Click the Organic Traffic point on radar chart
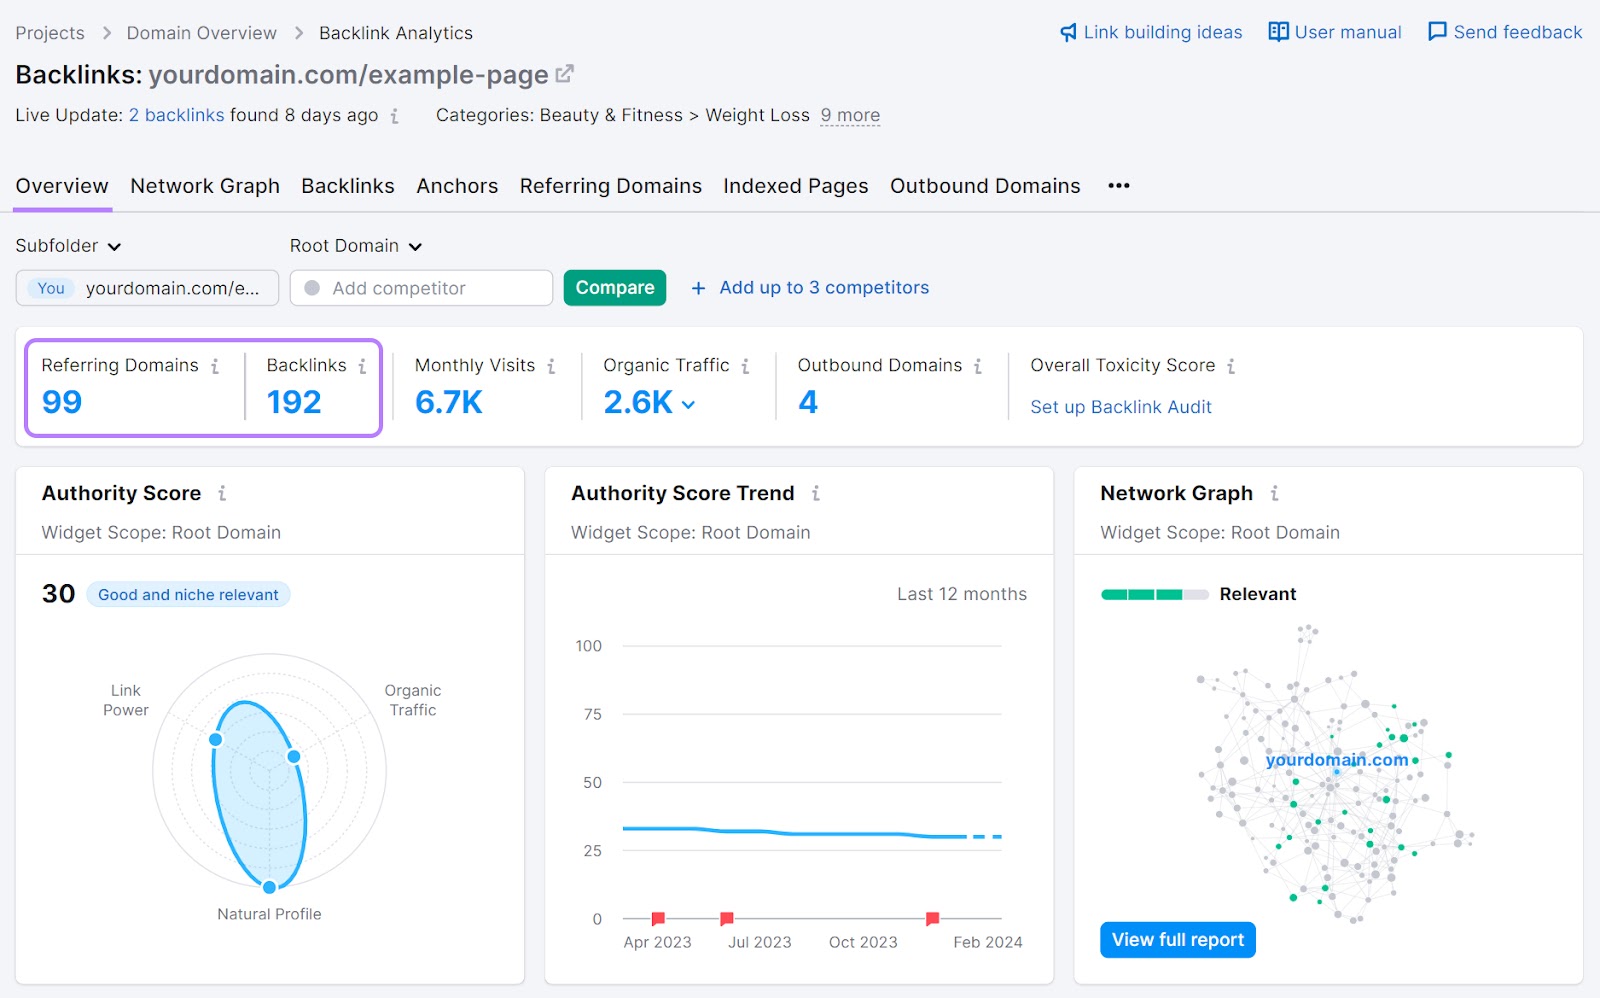 (x=294, y=757)
